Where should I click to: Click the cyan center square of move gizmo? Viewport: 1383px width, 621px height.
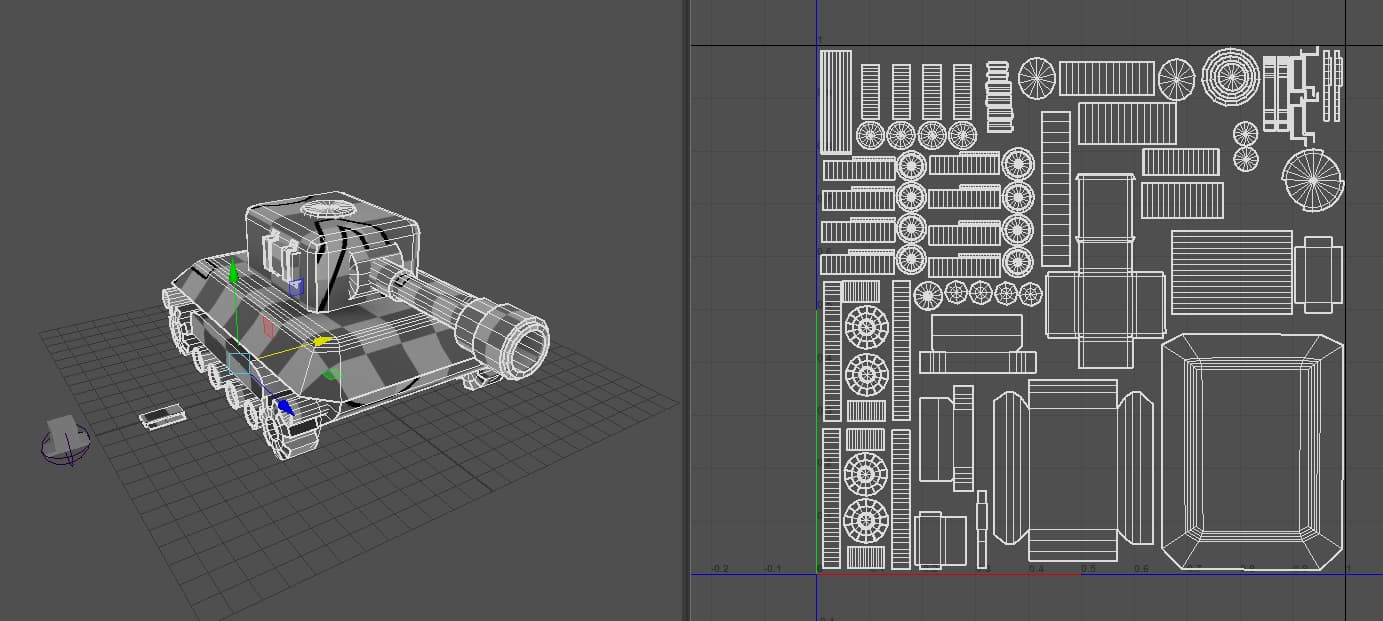point(239,363)
